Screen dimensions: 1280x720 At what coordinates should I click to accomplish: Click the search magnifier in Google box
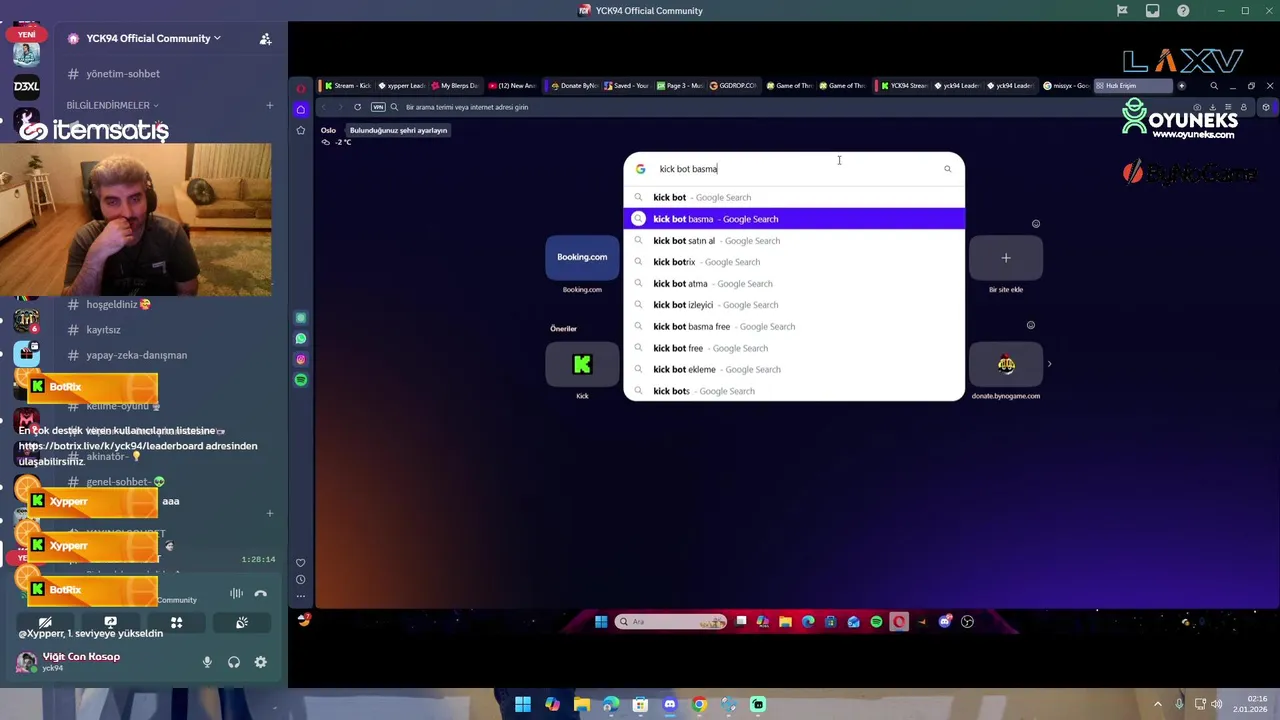[948, 169]
